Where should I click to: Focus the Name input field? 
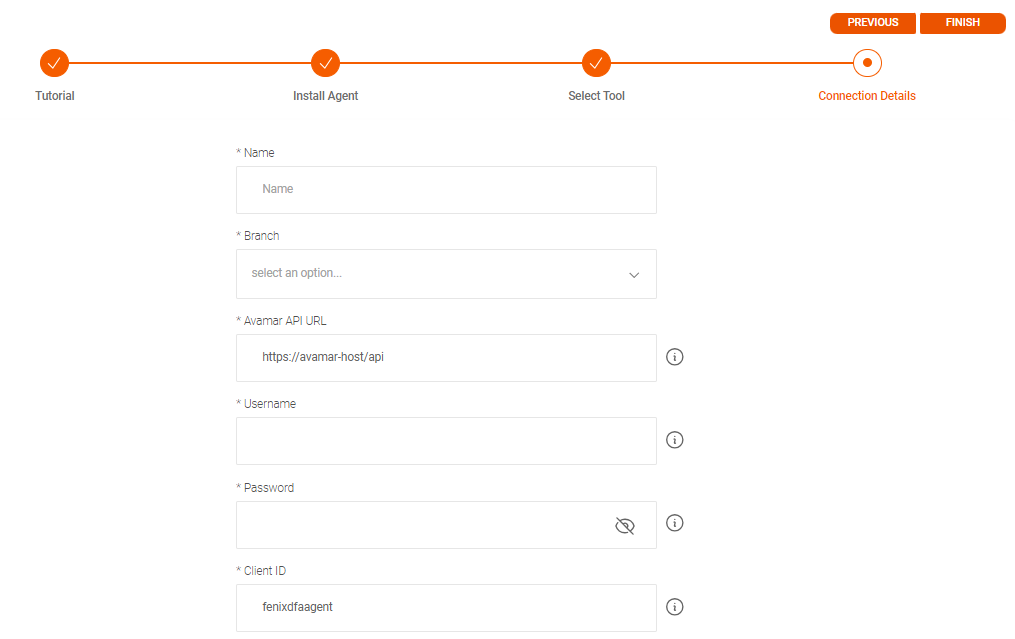(446, 190)
